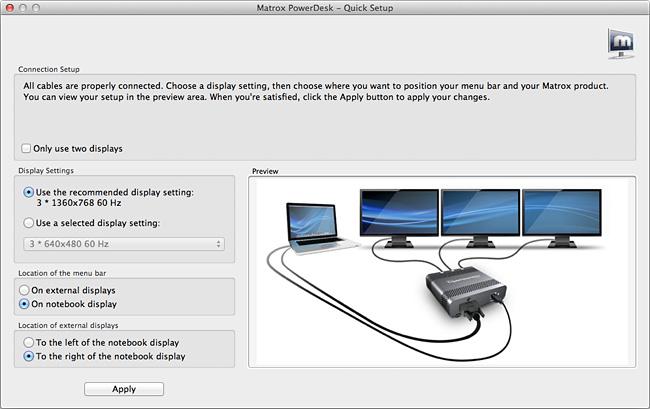Click the 3 * 1360x768 60 Hz text
The image size is (650, 409).
coord(79,203)
